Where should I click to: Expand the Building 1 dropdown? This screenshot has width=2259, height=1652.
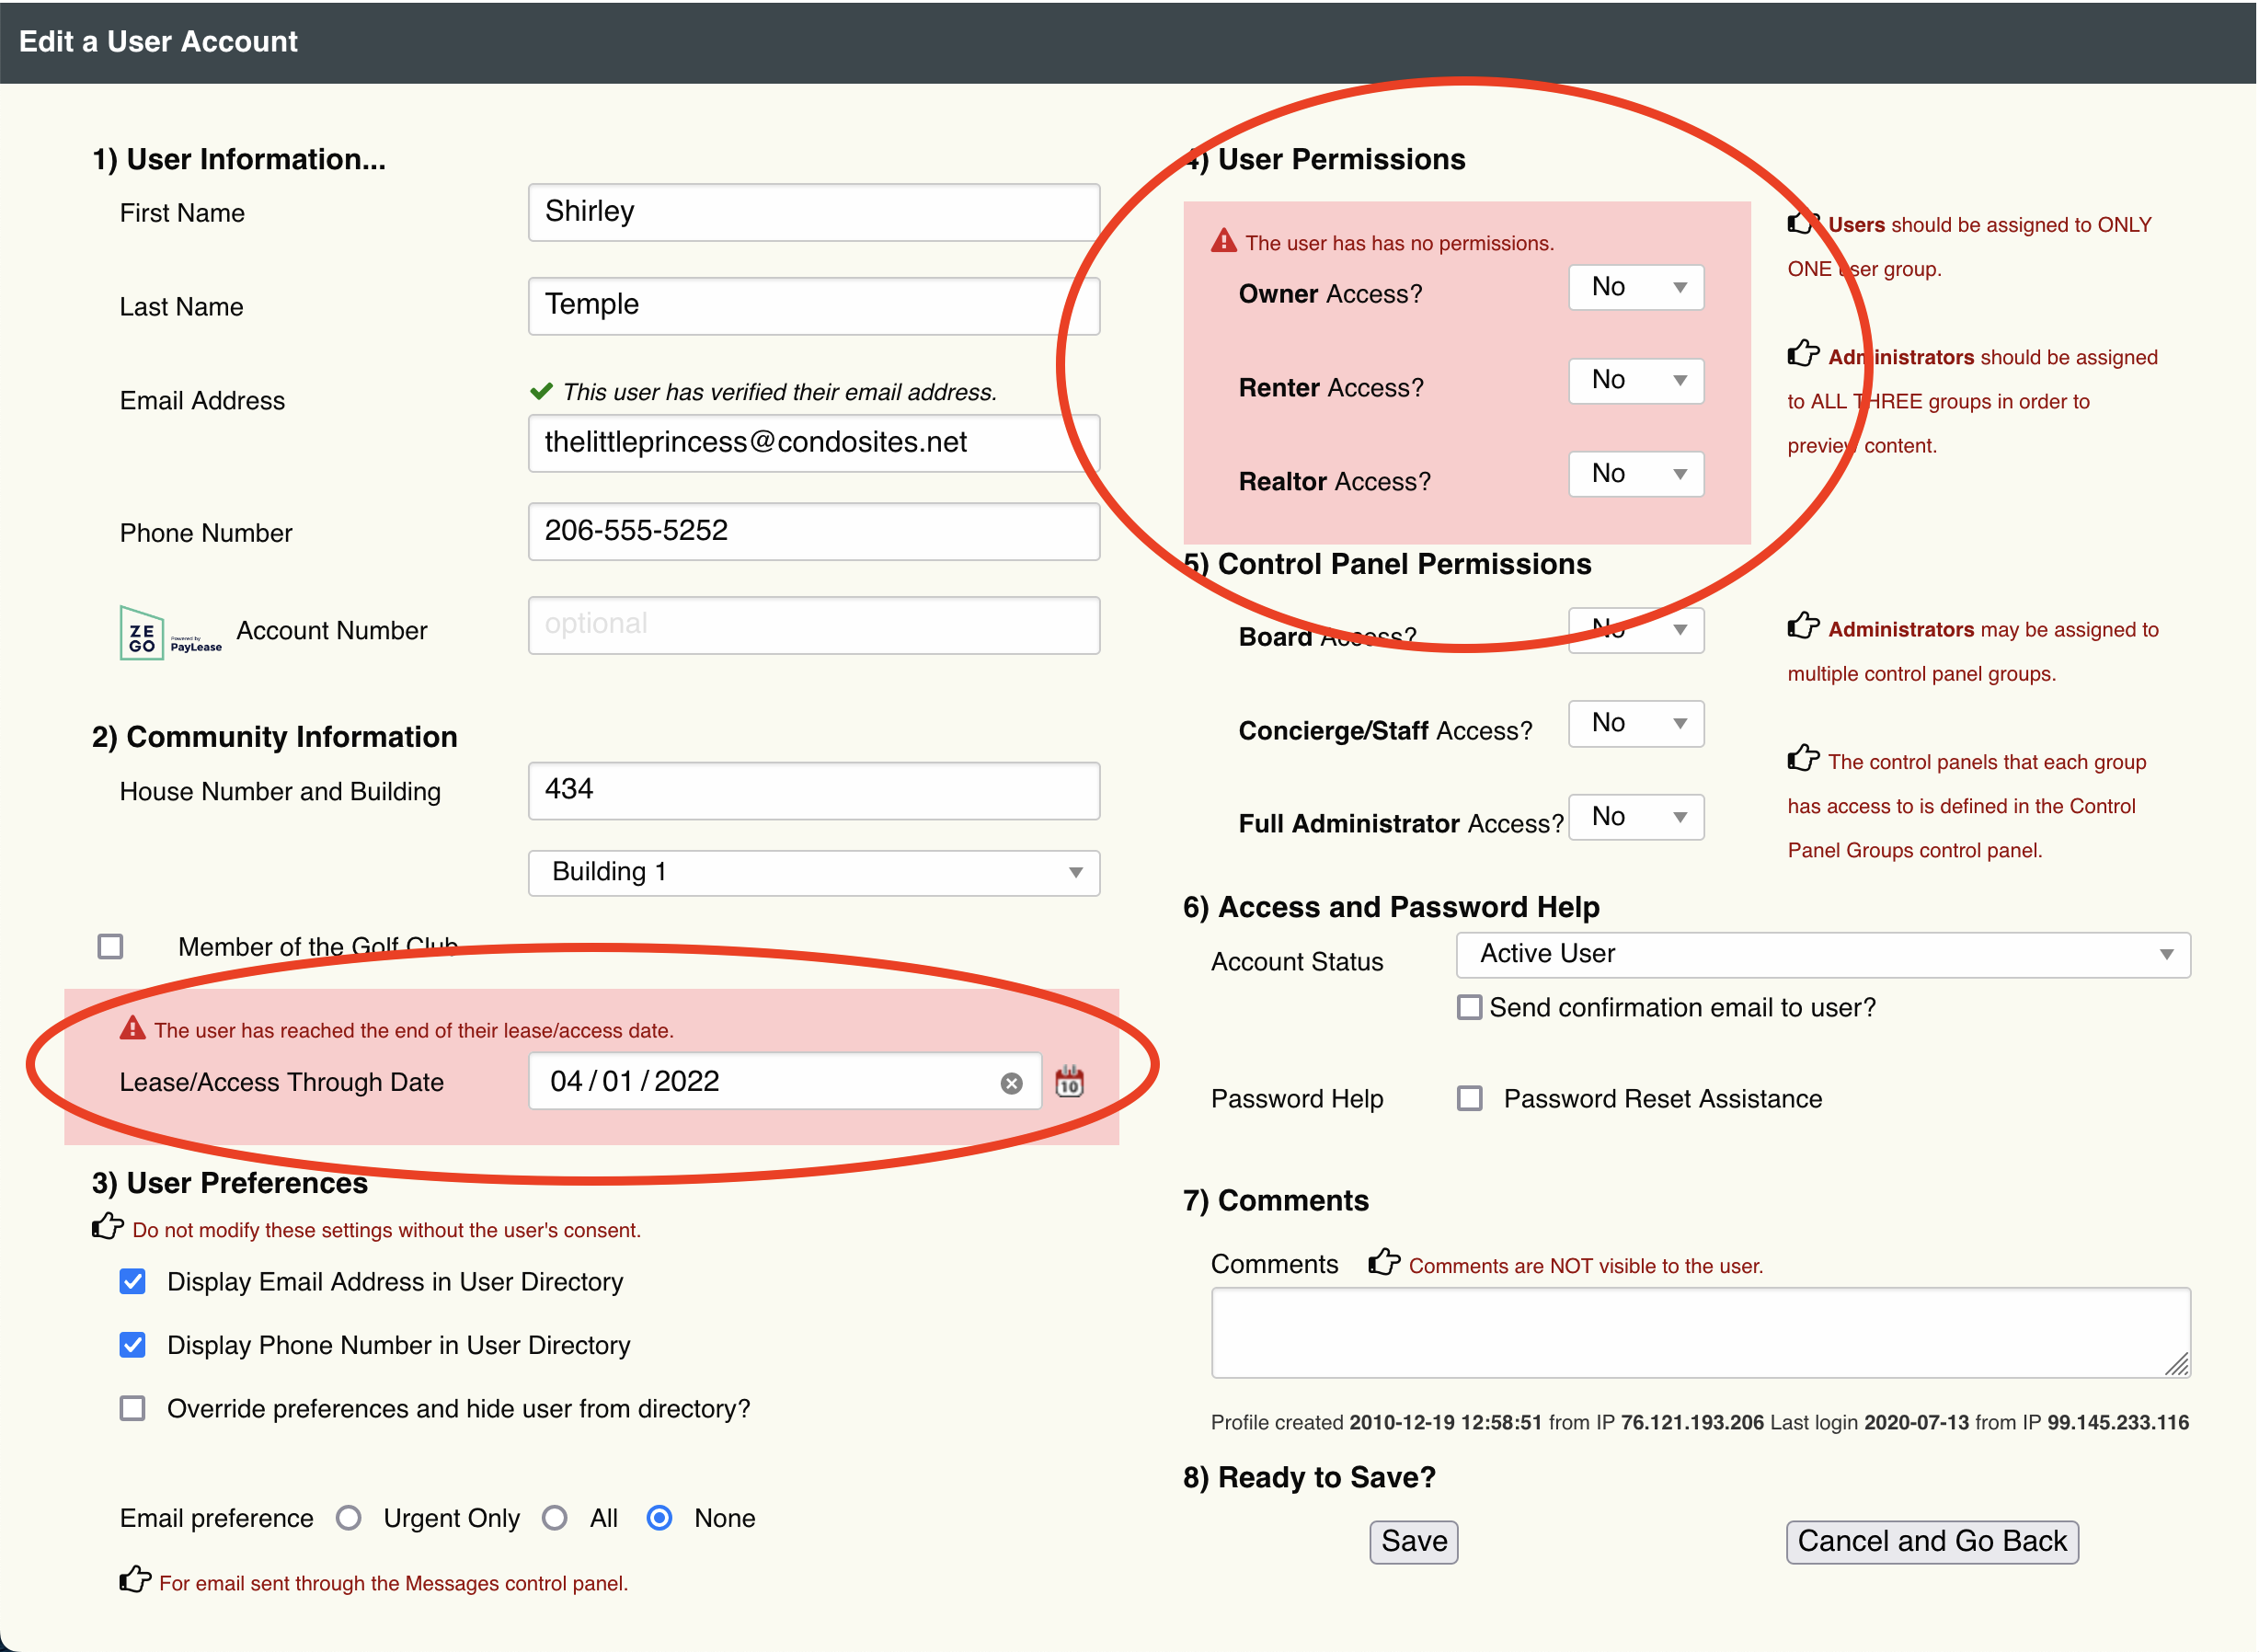coord(813,872)
